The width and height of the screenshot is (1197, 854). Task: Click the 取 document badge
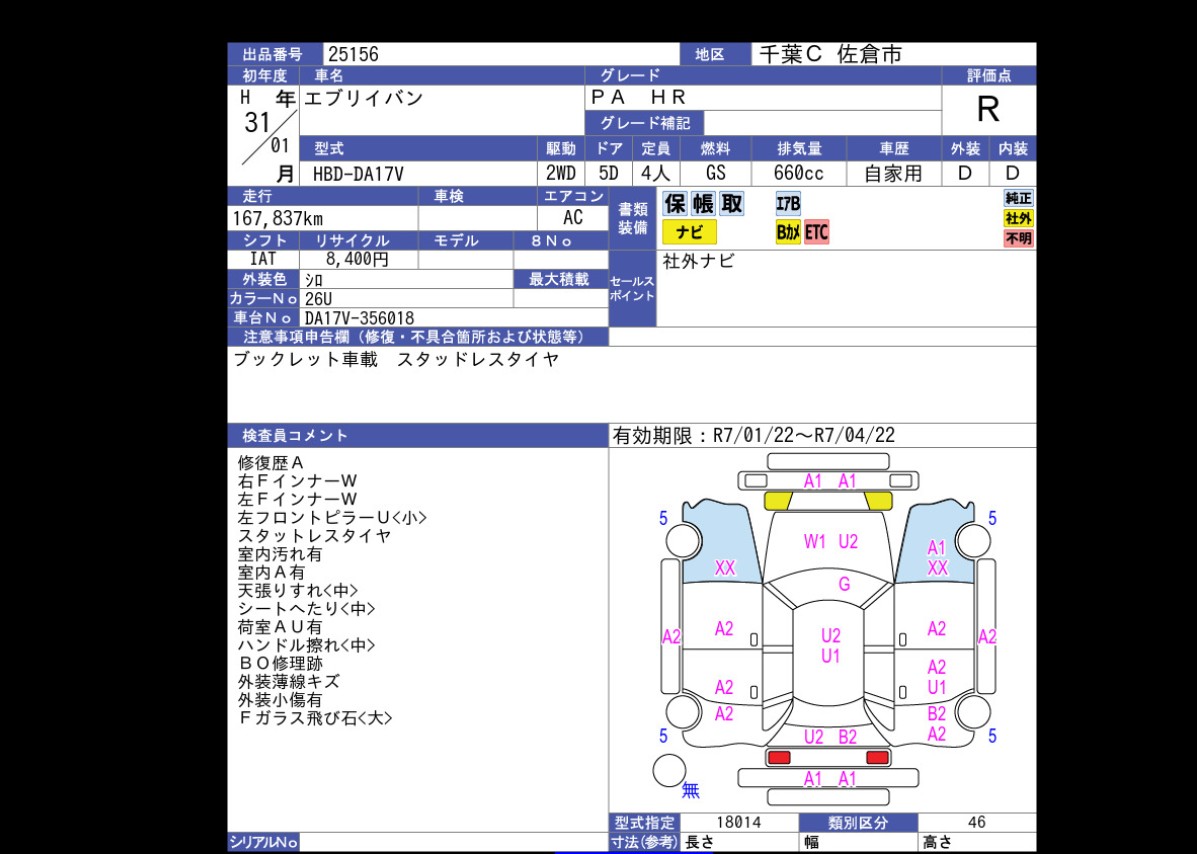[x=731, y=204]
